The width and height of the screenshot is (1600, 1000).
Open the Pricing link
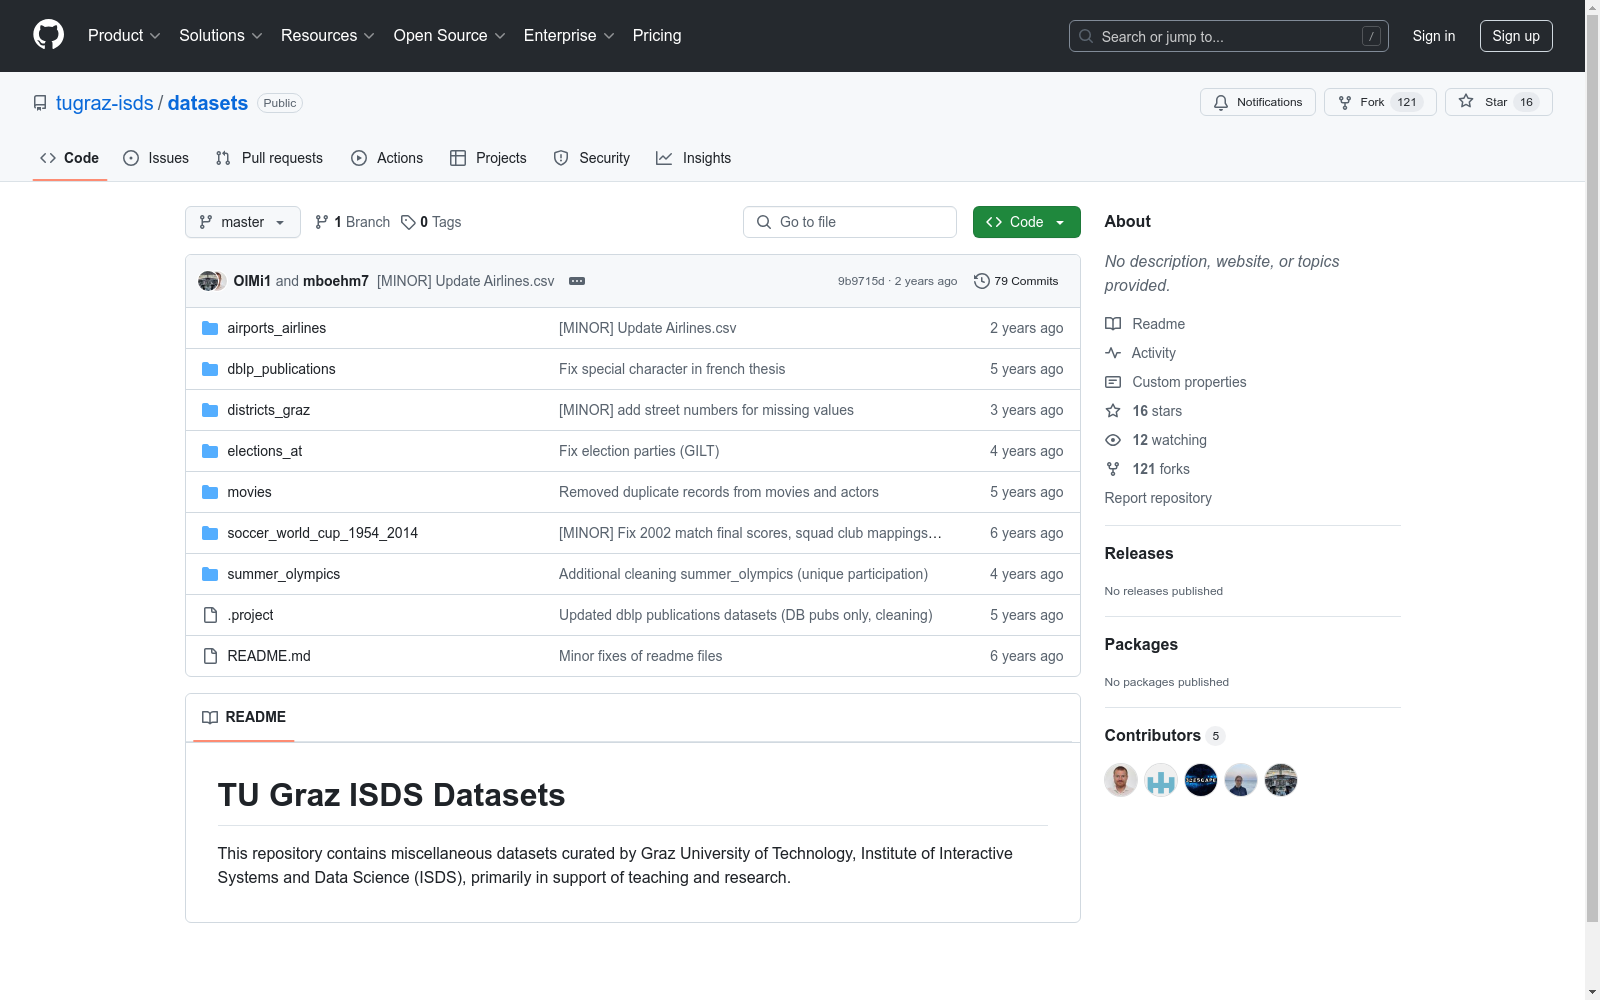(657, 36)
